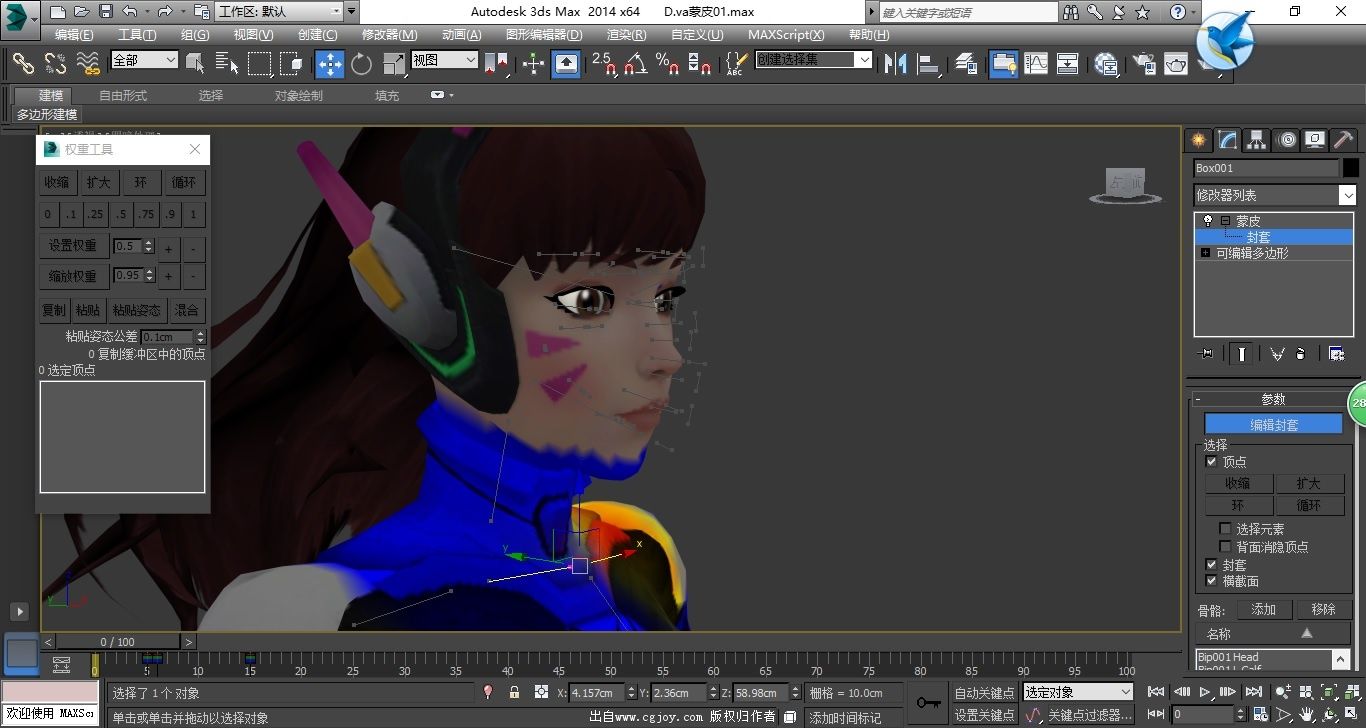This screenshot has height=728, width=1366.
Task: Switch to the Display command panel tab
Action: click(x=1316, y=140)
